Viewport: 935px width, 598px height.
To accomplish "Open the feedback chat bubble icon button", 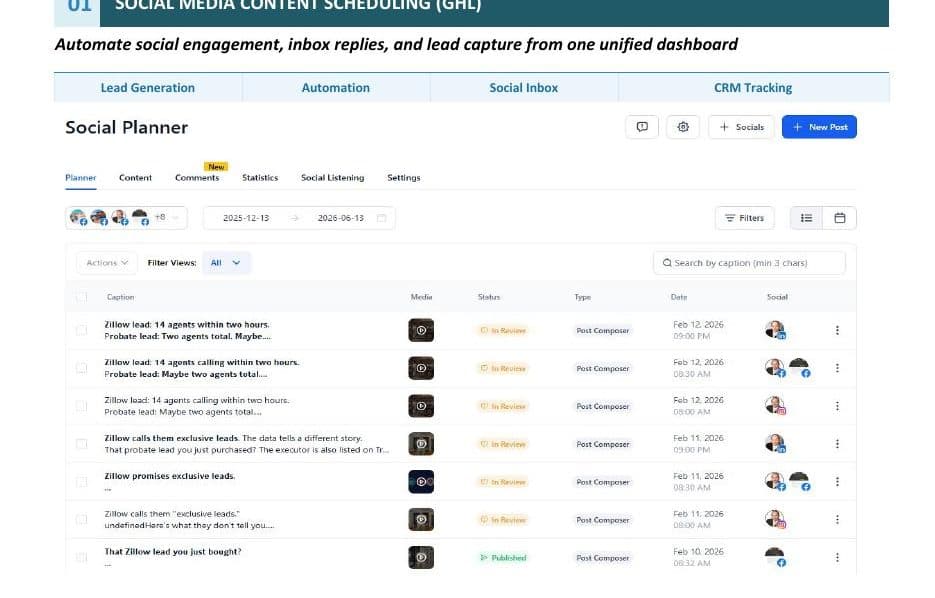I will point(642,127).
